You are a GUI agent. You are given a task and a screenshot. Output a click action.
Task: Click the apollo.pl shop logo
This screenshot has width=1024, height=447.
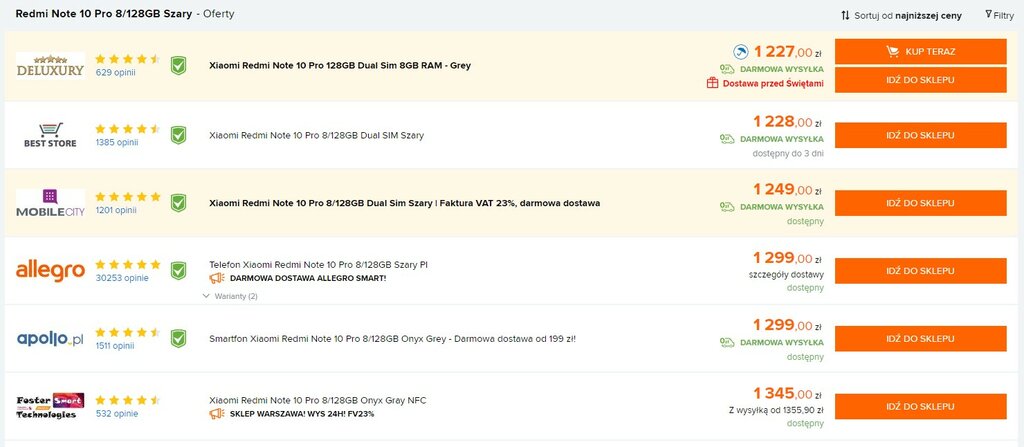pyautogui.click(x=50, y=339)
